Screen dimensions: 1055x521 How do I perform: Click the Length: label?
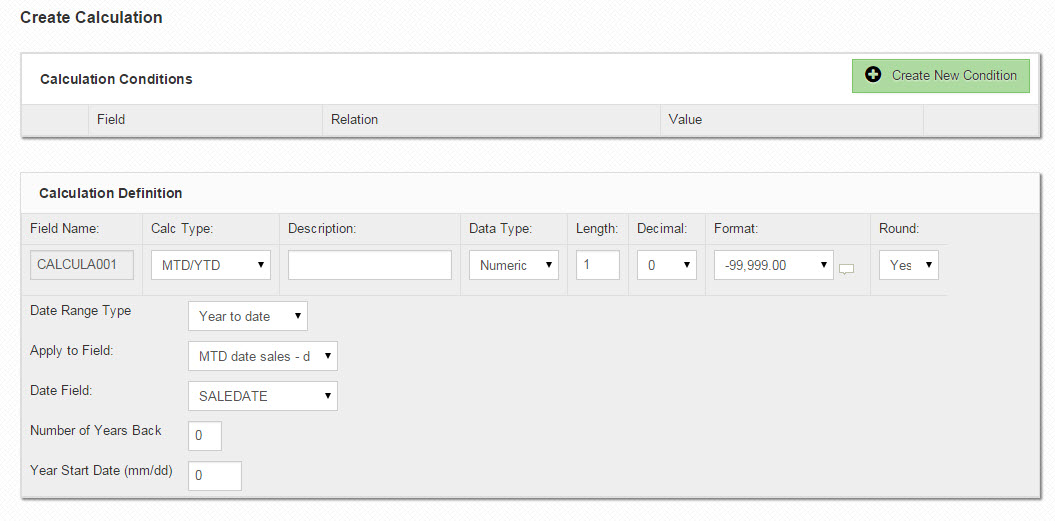tap(597, 229)
